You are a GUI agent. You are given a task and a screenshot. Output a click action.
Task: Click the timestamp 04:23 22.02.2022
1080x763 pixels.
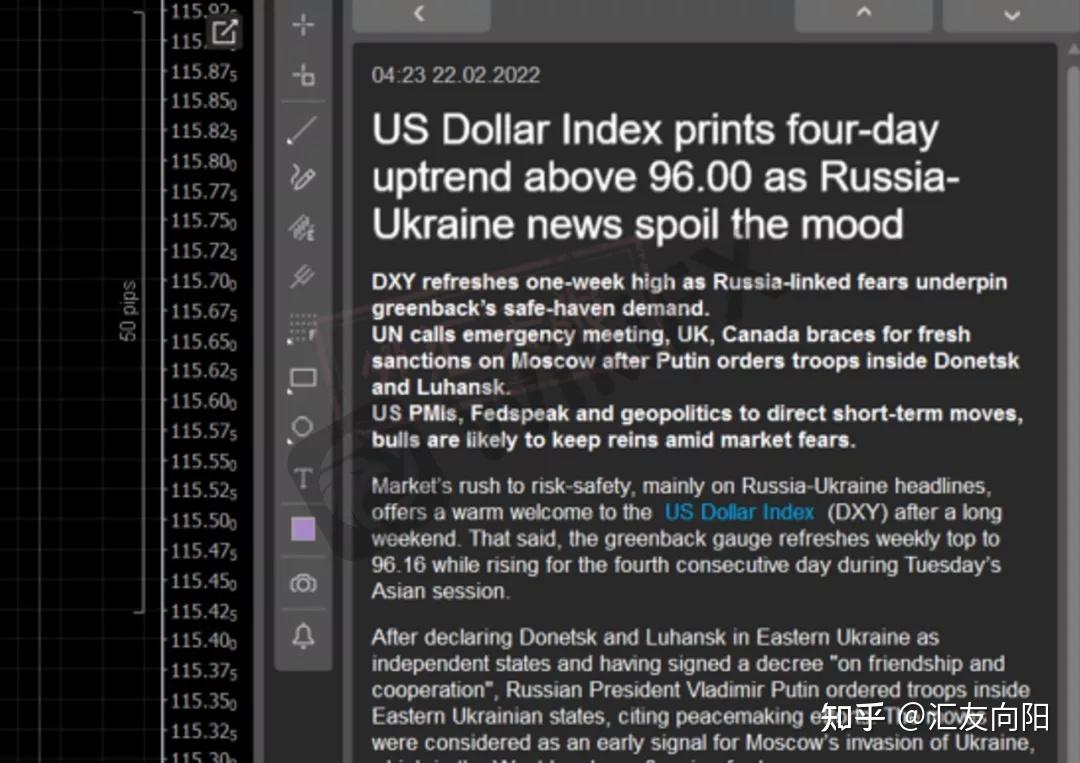tap(455, 75)
